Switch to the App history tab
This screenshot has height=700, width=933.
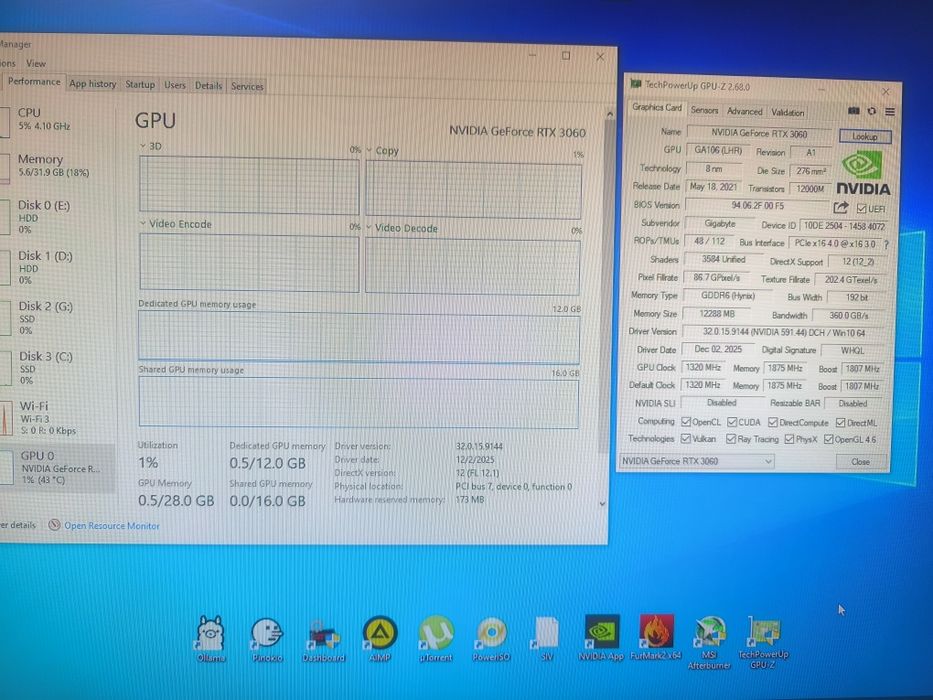tap(93, 84)
